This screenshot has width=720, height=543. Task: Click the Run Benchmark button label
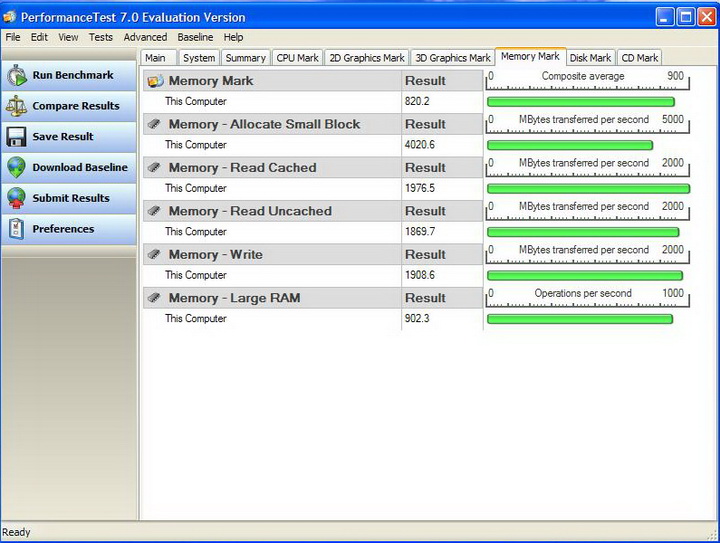pyautogui.click(x=73, y=75)
